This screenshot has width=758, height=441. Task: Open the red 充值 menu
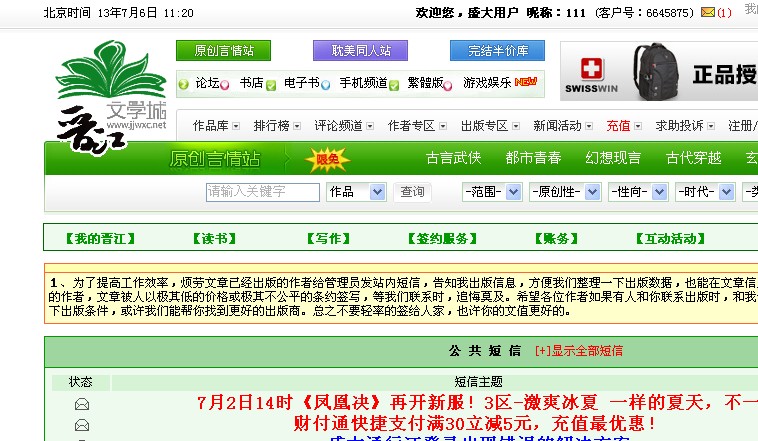[x=618, y=126]
